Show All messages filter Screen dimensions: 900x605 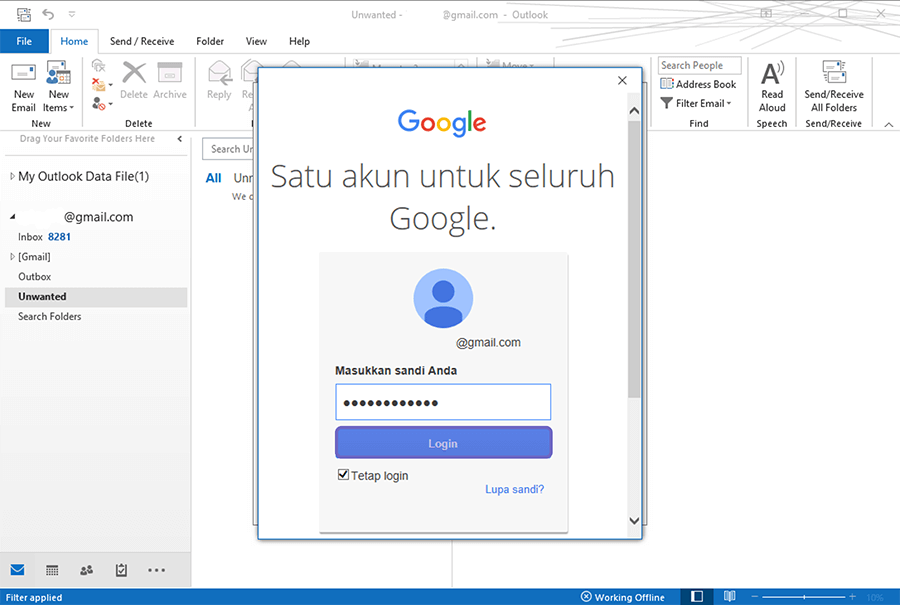click(x=214, y=179)
